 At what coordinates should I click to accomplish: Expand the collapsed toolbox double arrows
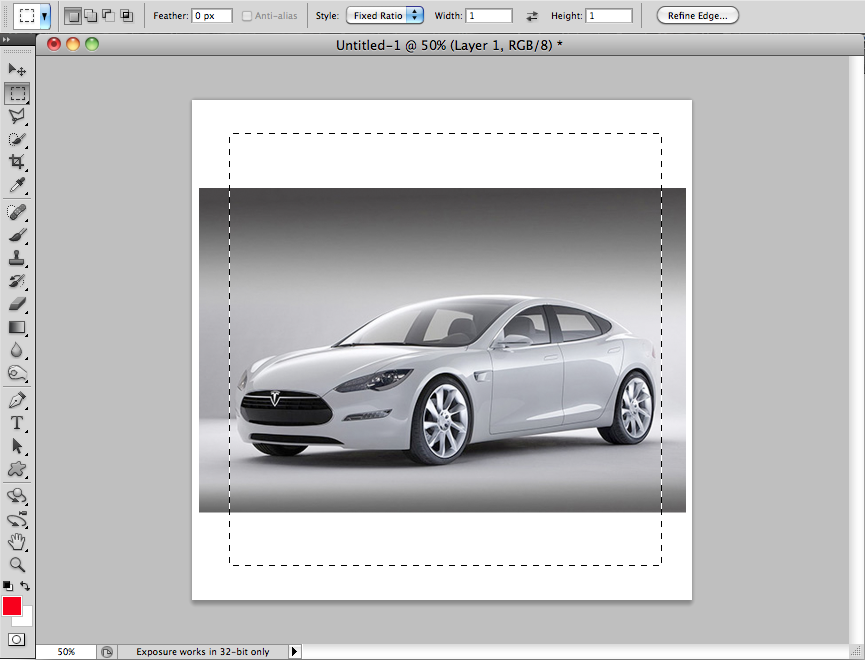coord(6,40)
